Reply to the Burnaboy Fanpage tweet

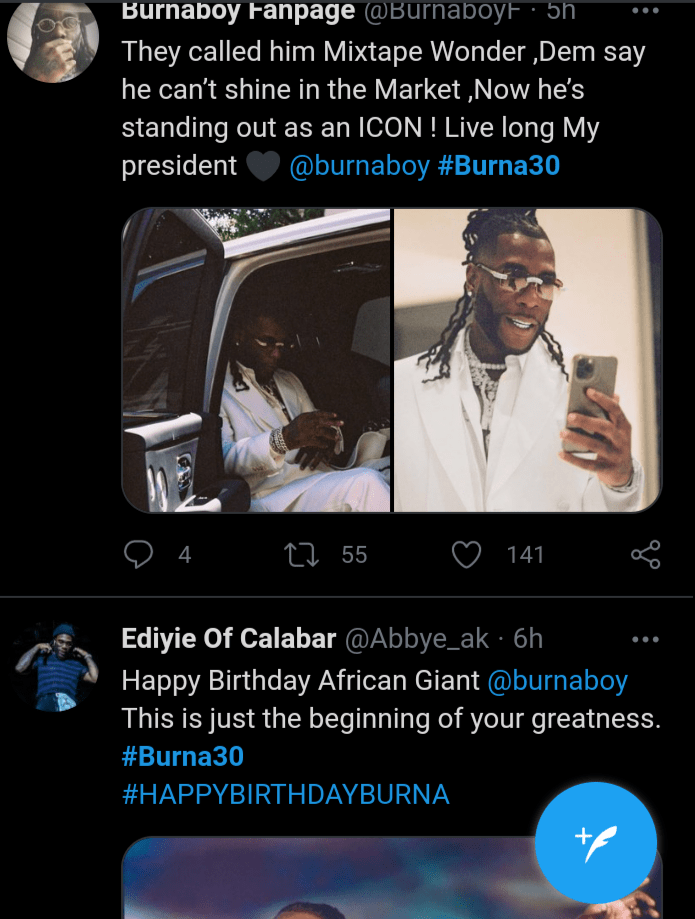138,554
